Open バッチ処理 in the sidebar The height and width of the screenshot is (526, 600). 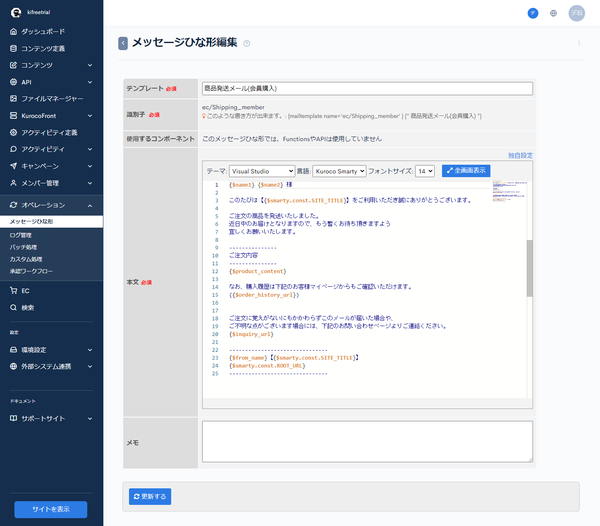23,247
